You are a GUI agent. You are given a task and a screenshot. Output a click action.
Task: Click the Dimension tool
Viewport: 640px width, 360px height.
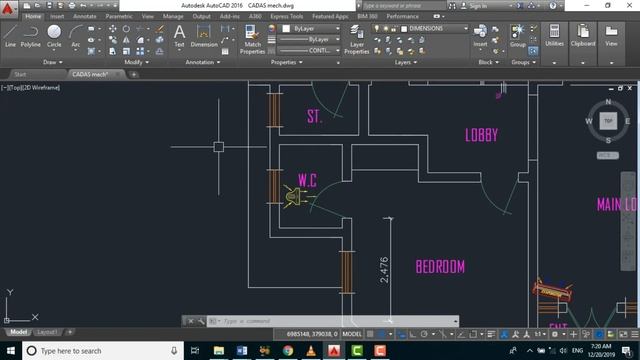click(204, 36)
